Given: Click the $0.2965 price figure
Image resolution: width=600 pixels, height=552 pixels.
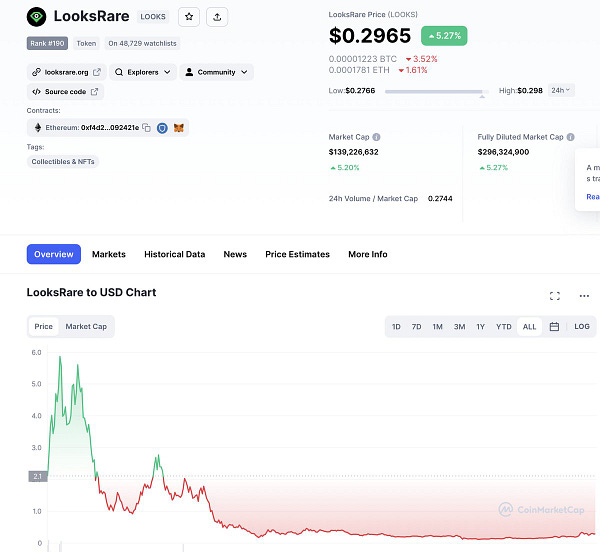Looking at the screenshot, I should click(x=370, y=36).
